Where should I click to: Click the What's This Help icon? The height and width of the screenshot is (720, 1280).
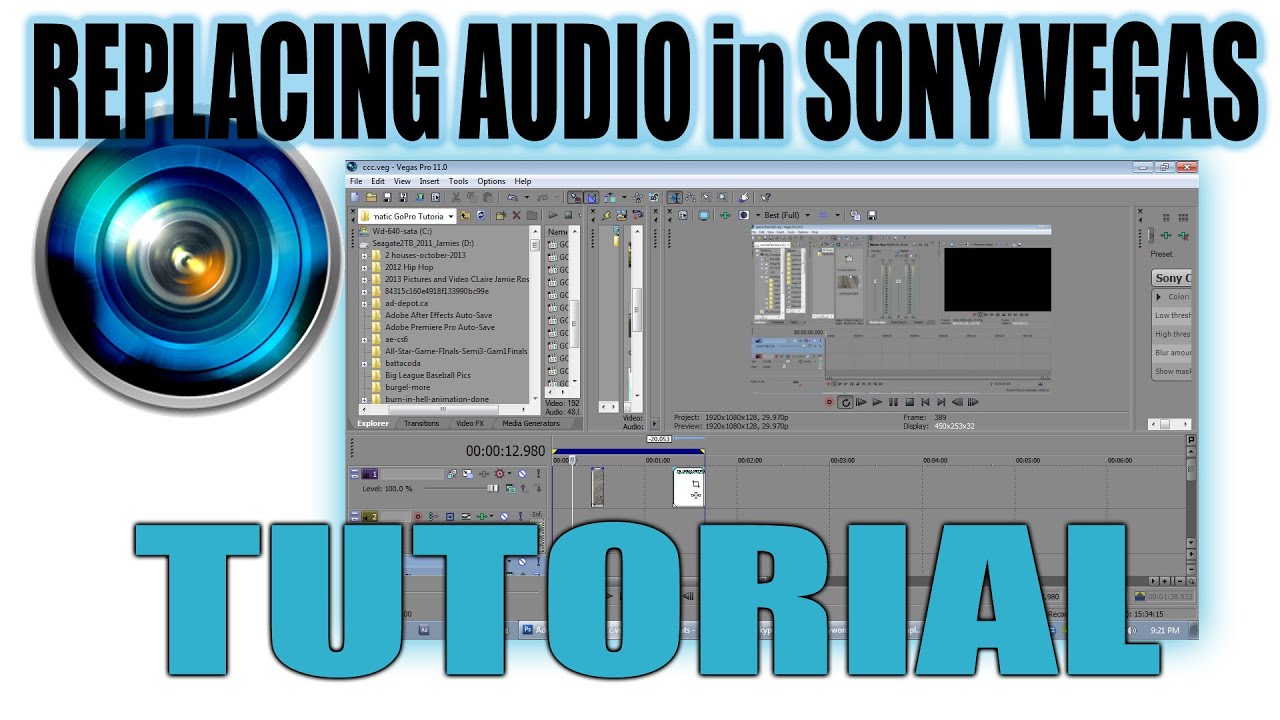[x=765, y=198]
